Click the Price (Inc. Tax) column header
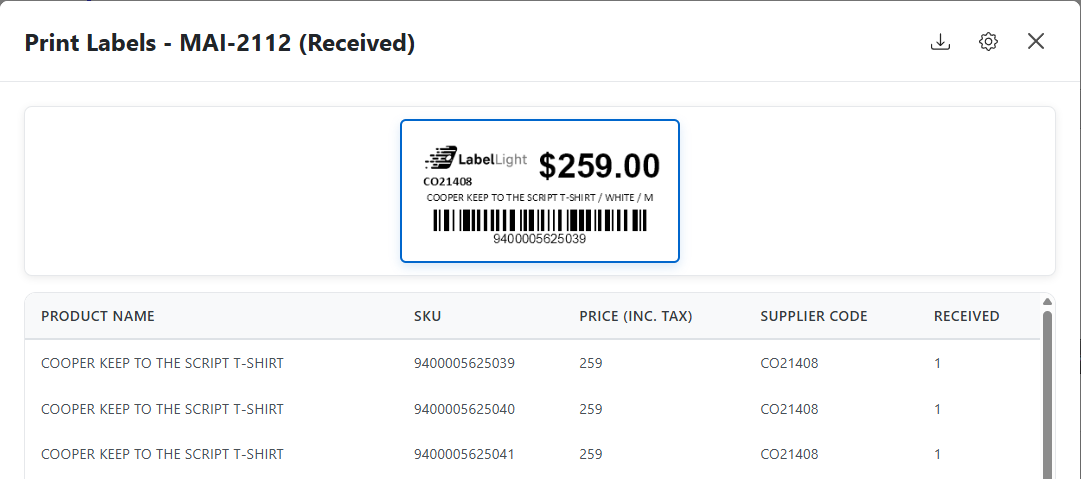 click(x=636, y=316)
